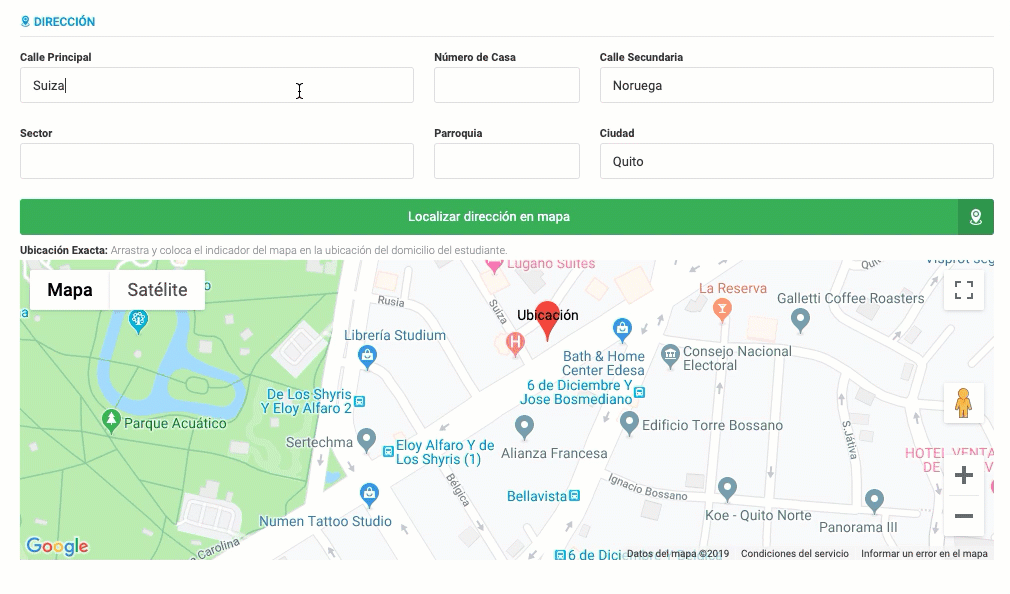Click the Koe - Quito Norte pin

click(x=727, y=489)
